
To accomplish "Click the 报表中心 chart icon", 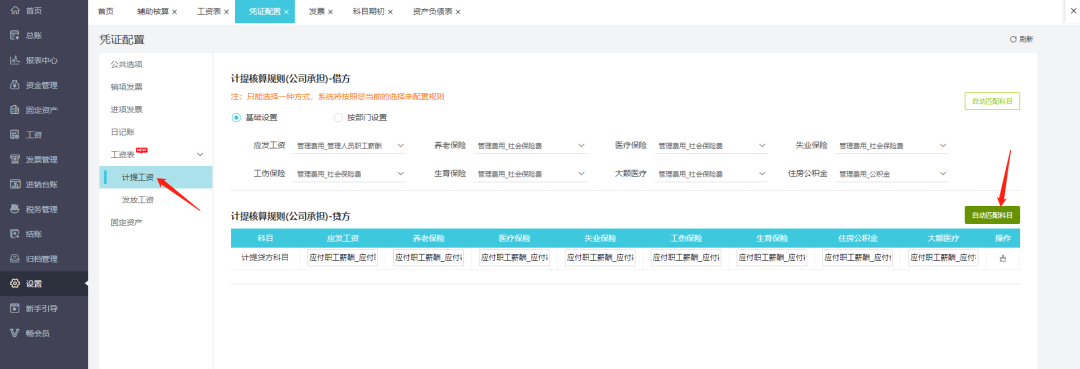I will [14, 61].
